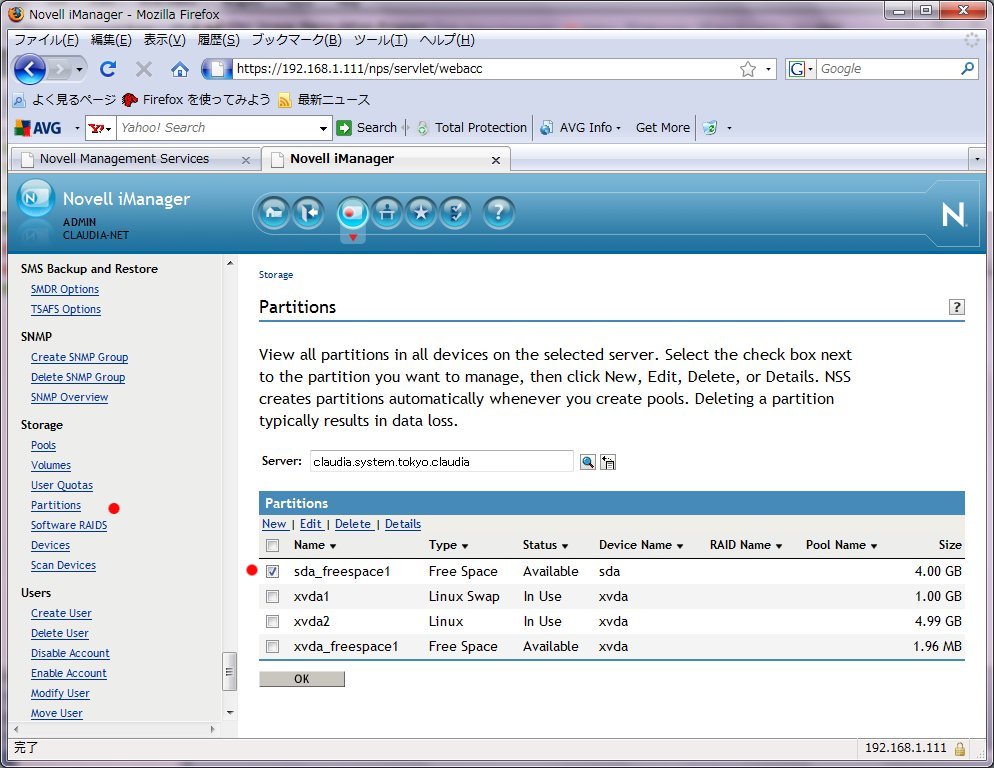Open iManager Home view icon
The width and height of the screenshot is (994, 768).
pyautogui.click(x=274, y=212)
